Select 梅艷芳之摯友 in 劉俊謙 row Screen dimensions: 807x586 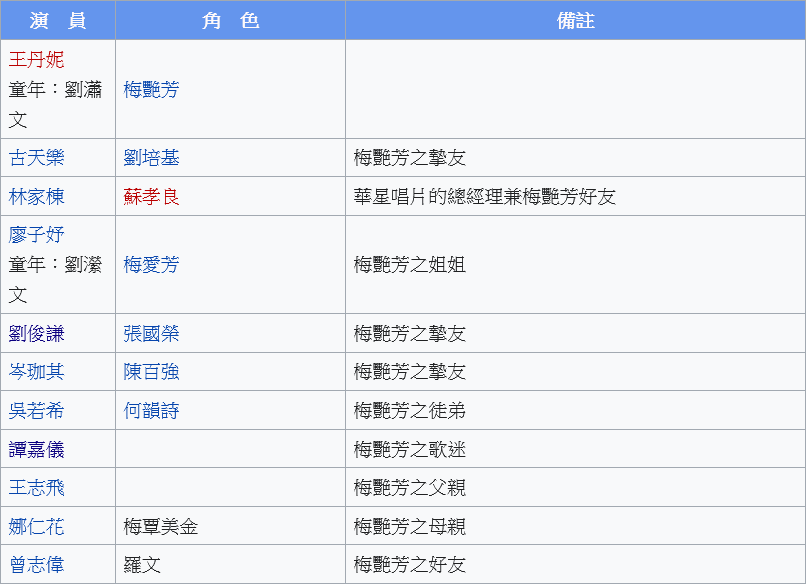pos(410,333)
